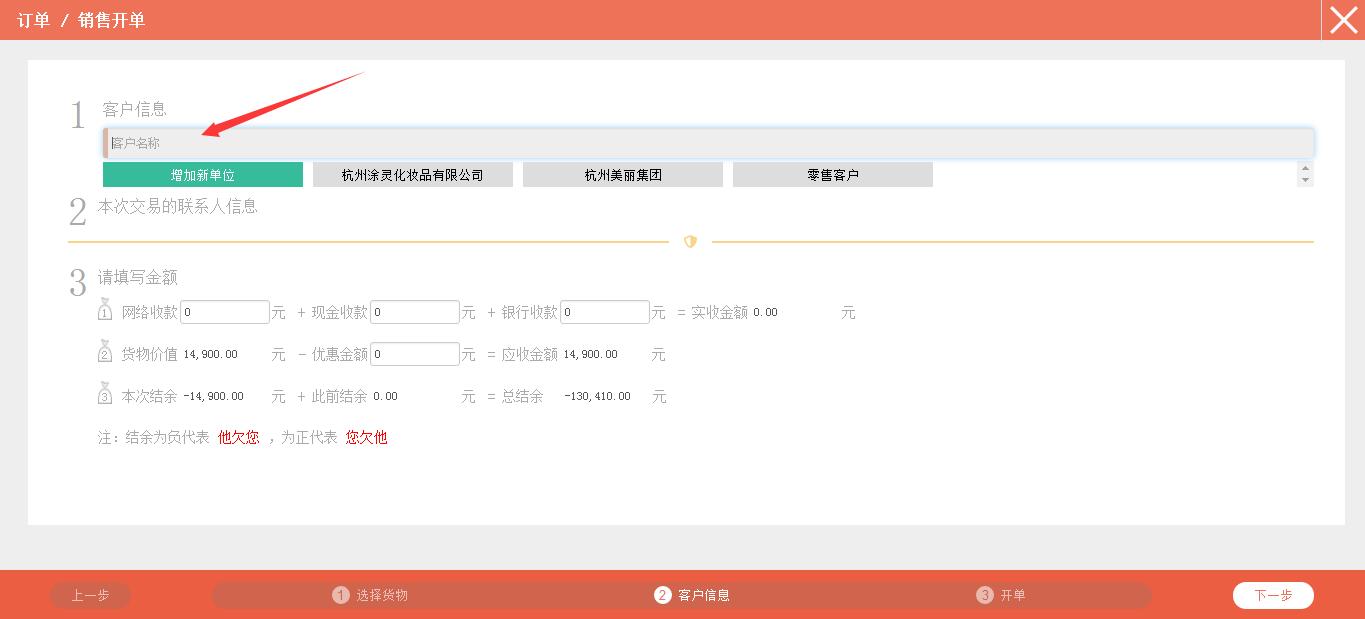Click the 增加新单位 green button
This screenshot has width=1365, height=619.
pyautogui.click(x=203, y=173)
